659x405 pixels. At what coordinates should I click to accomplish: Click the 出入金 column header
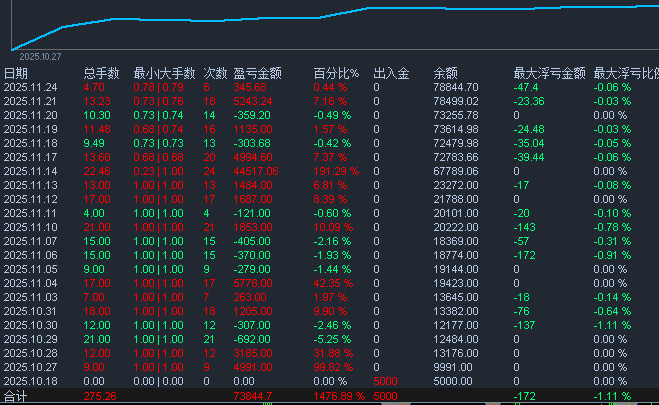pyautogui.click(x=391, y=73)
